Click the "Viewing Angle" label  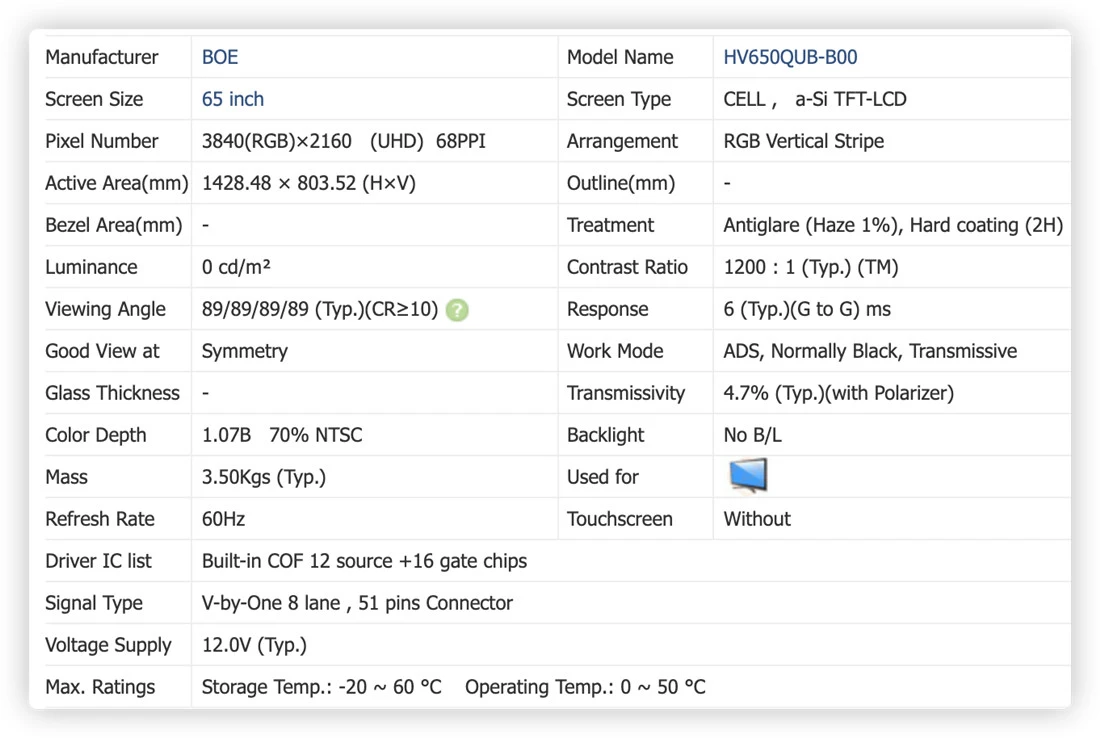[x=105, y=309]
